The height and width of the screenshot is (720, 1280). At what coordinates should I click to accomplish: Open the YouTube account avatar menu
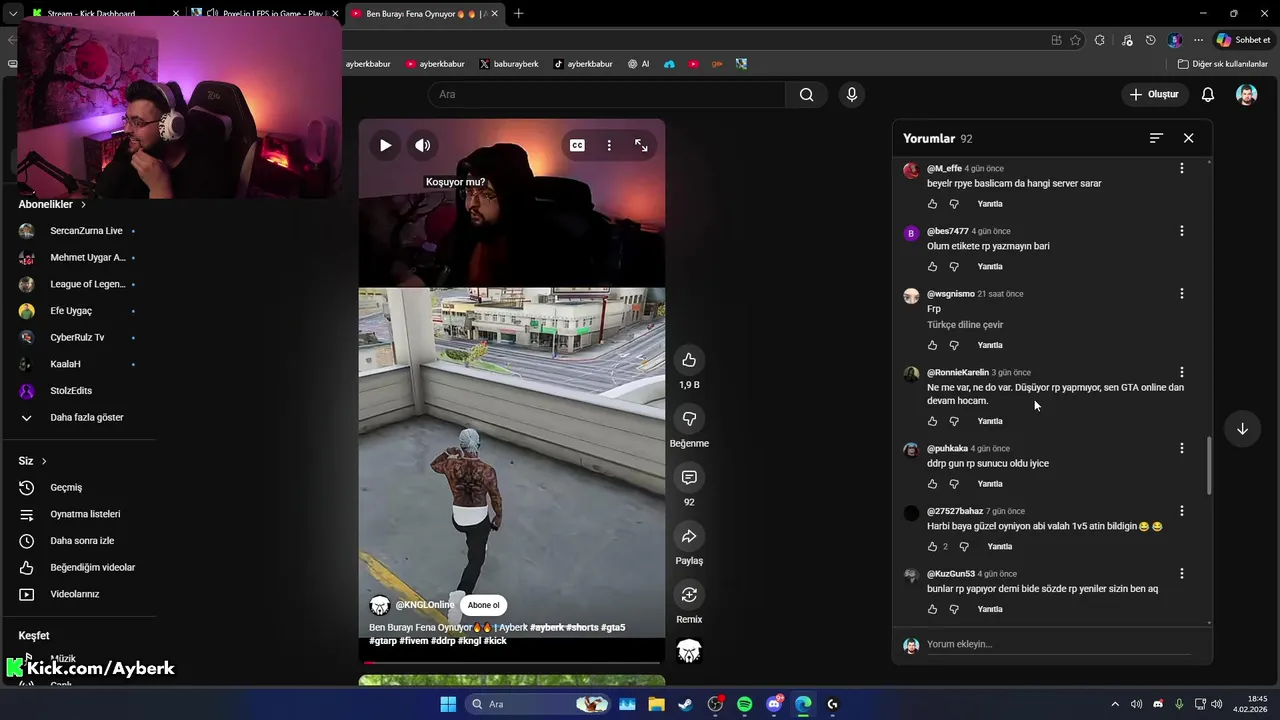pos(1246,94)
